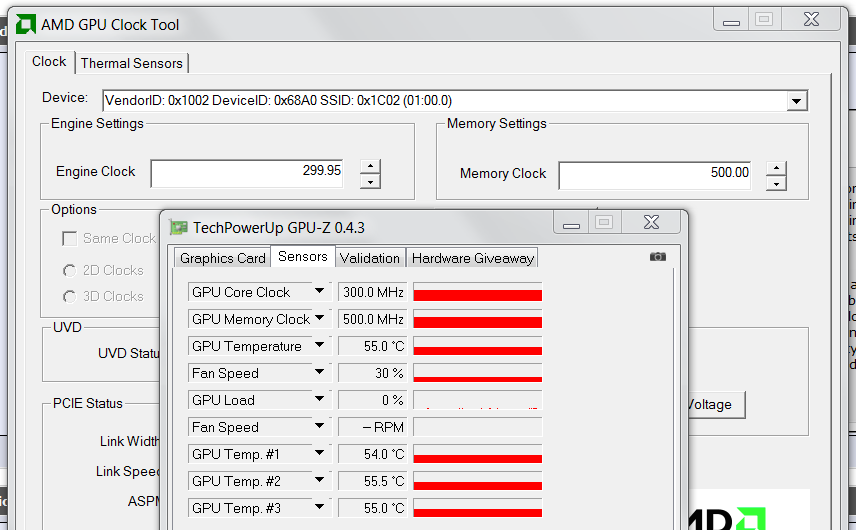Open the Validation tab in GPU-Z
The width and height of the screenshot is (856, 530).
370,258
